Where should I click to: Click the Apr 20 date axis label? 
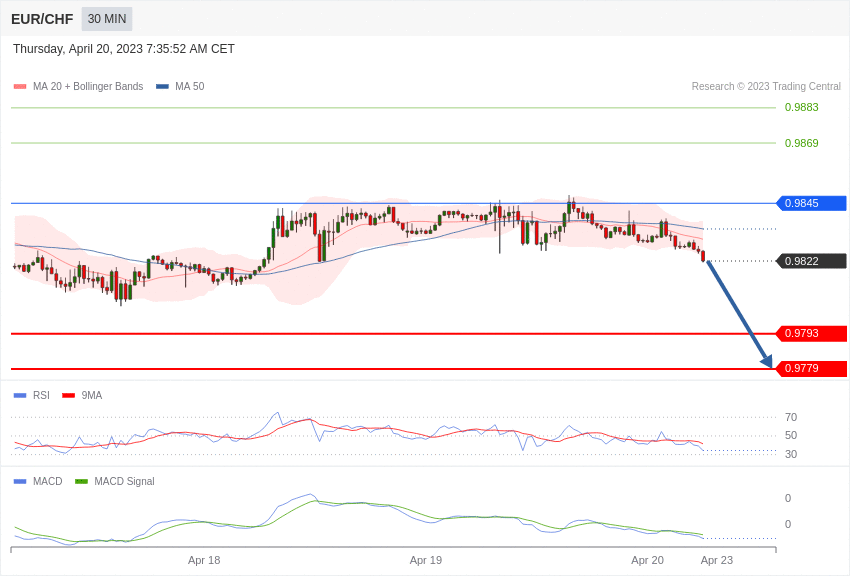pos(647,560)
